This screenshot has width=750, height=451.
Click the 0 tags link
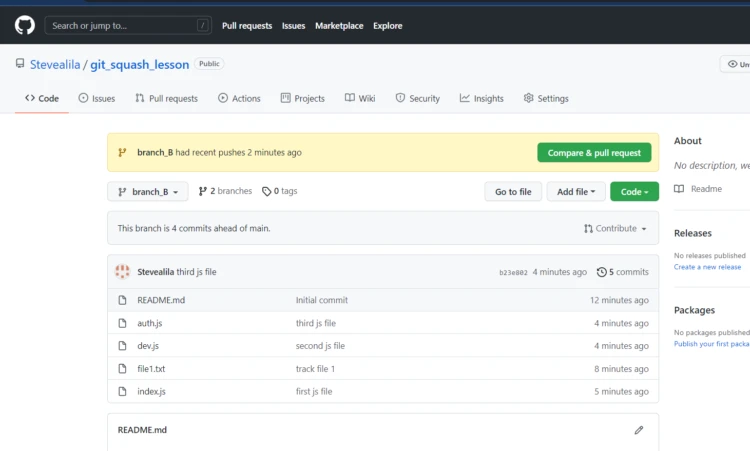click(x=280, y=191)
